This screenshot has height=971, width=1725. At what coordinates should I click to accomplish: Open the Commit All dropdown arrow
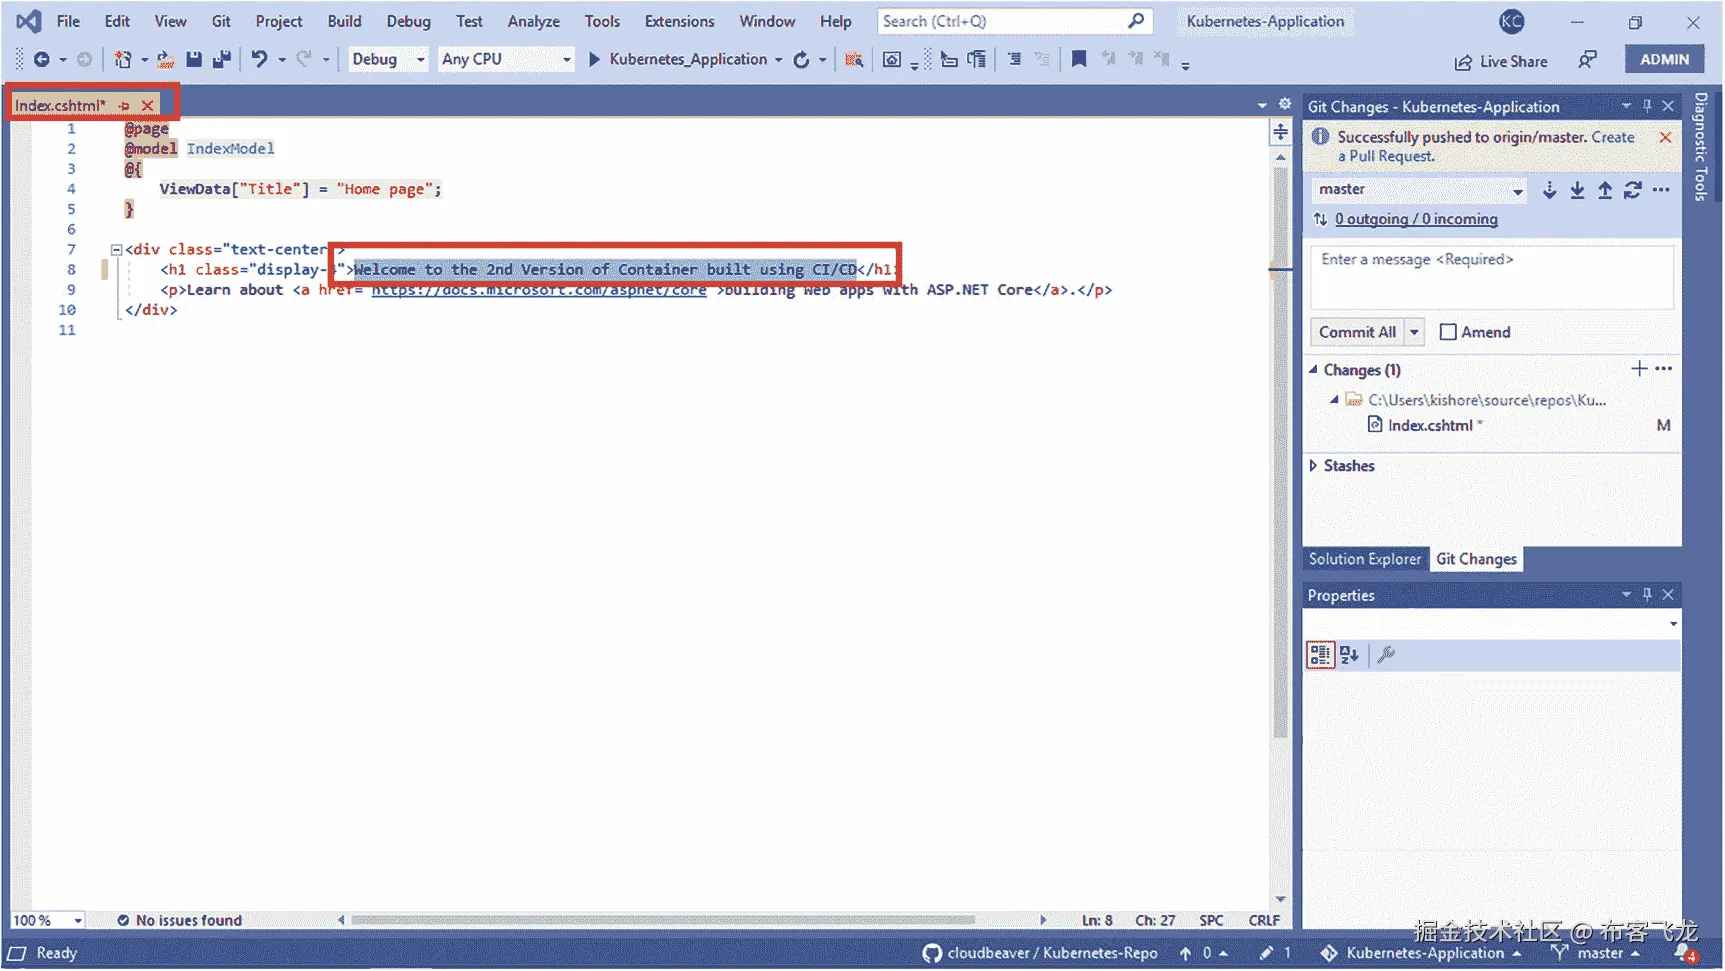[x=1414, y=332]
